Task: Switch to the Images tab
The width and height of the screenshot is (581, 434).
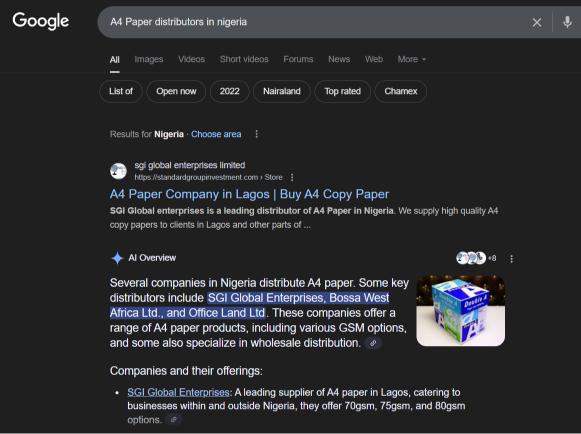Action: click(149, 59)
